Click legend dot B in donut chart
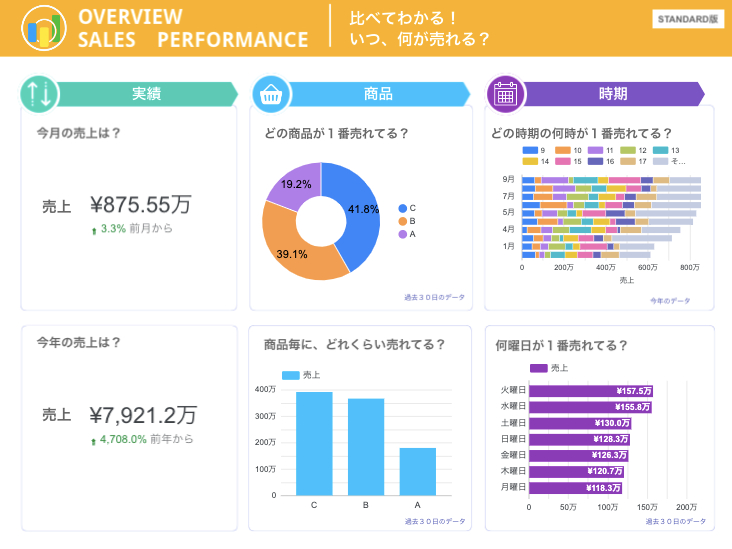Screen dimensions: 732x549 point(402,221)
